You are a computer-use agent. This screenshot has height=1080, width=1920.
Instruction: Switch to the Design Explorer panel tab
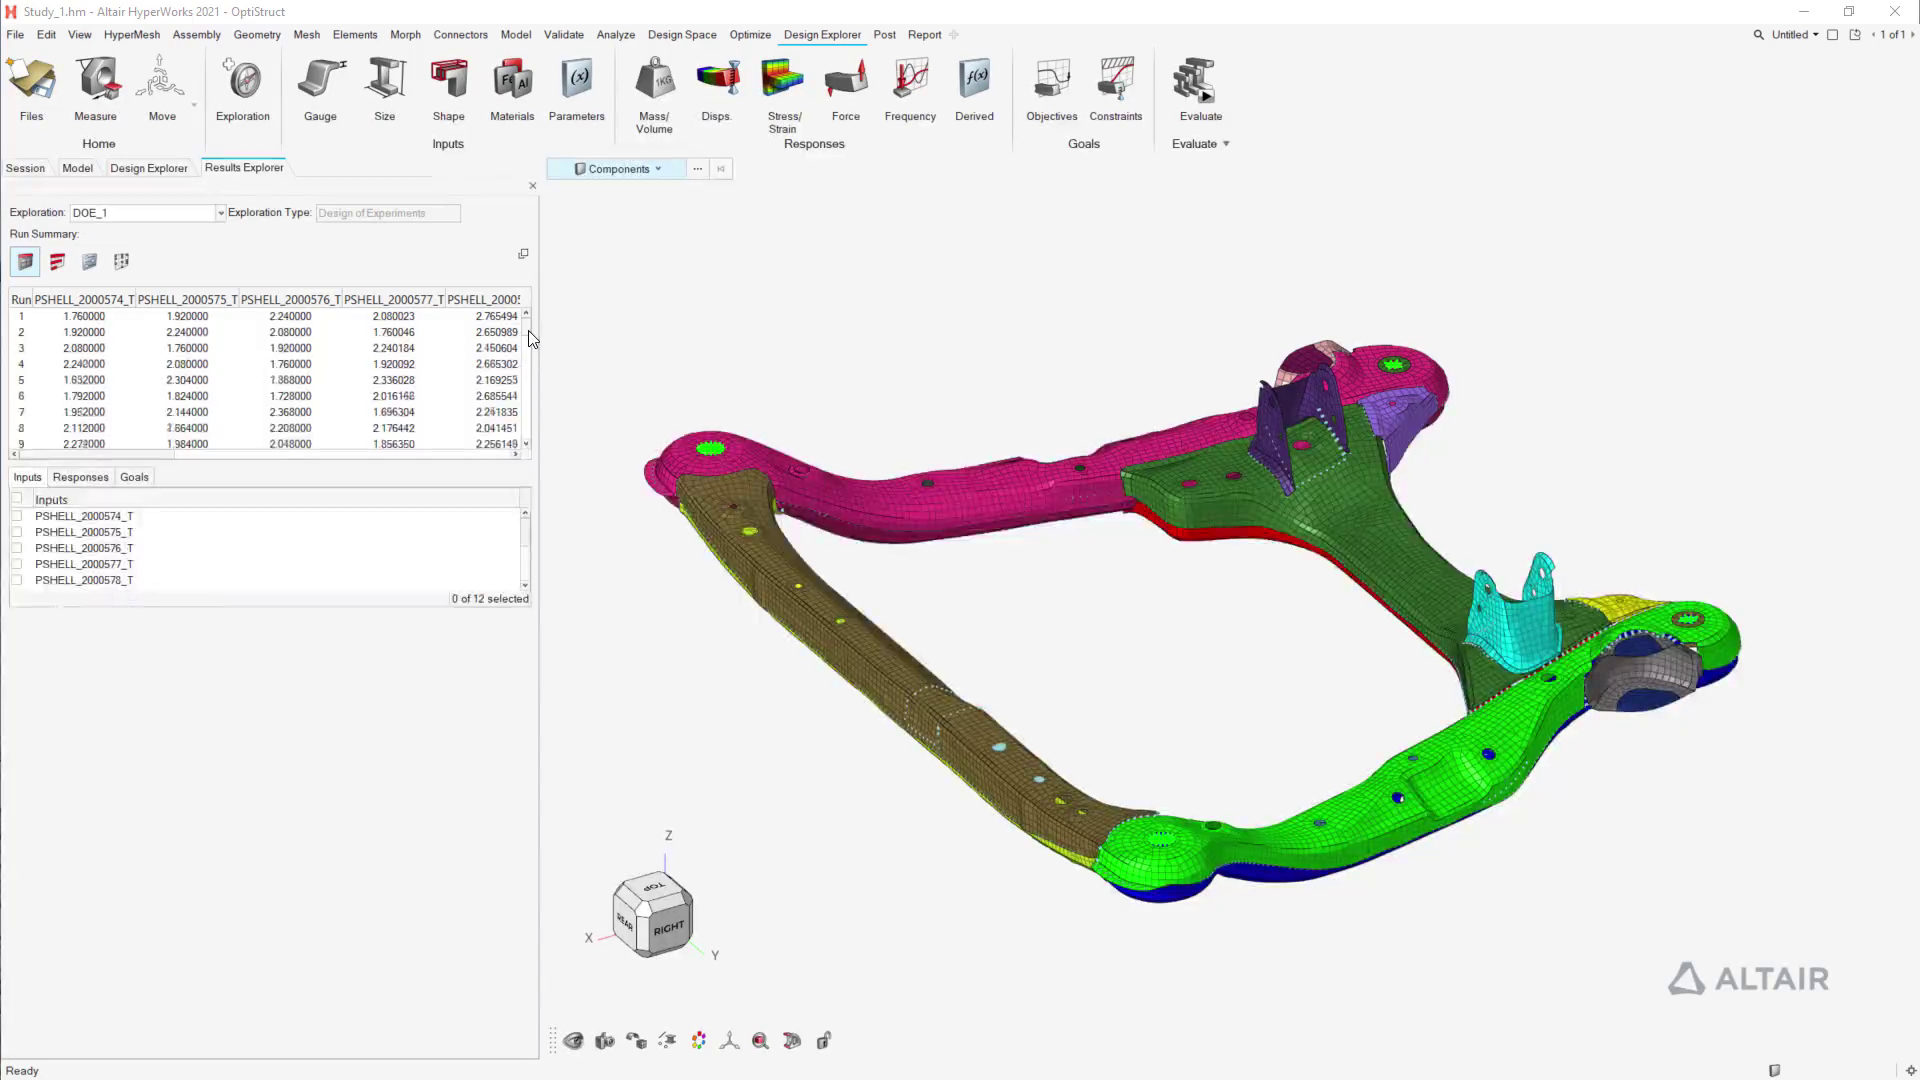tap(148, 168)
